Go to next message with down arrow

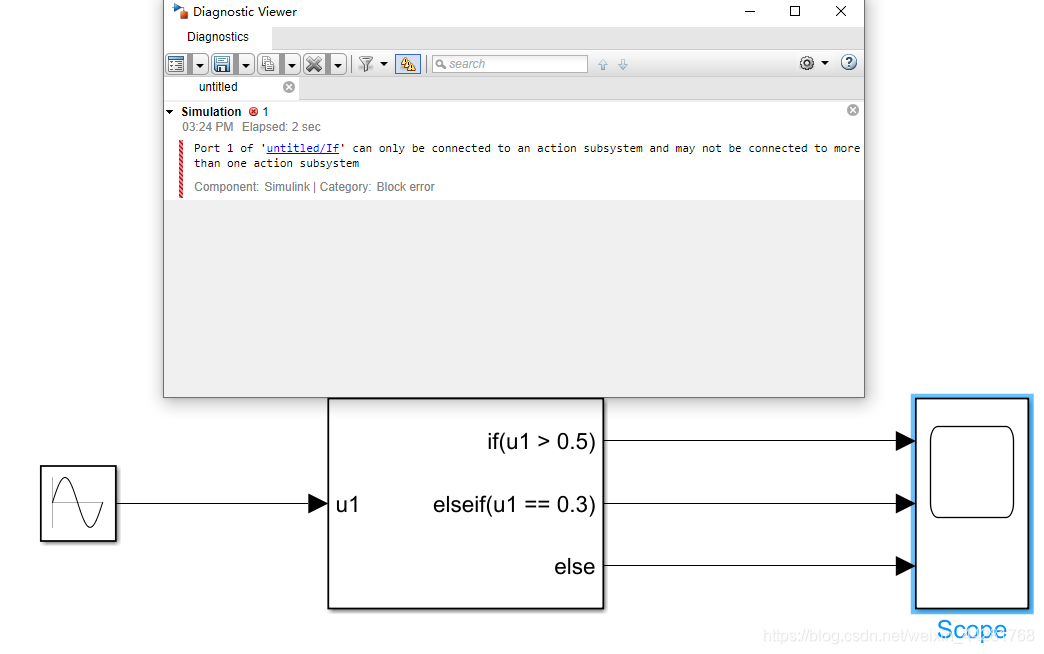tap(622, 64)
